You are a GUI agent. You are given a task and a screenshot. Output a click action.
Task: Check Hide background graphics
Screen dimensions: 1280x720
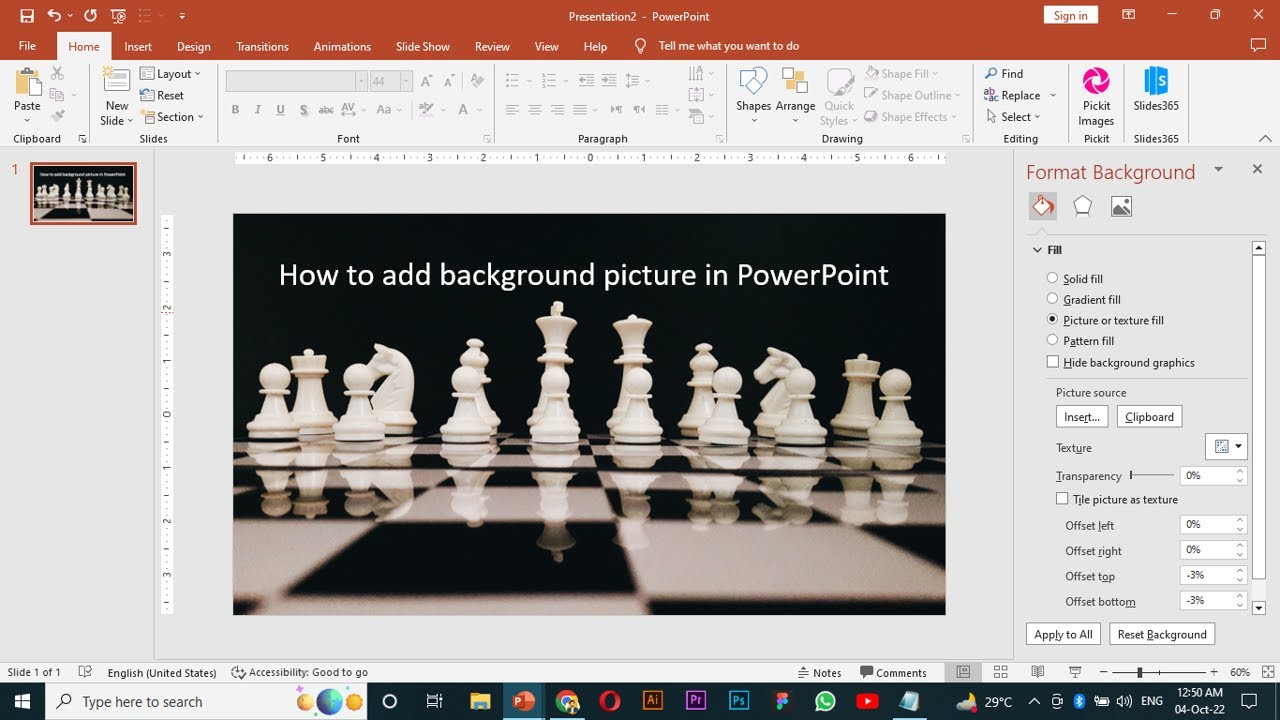coord(1052,362)
